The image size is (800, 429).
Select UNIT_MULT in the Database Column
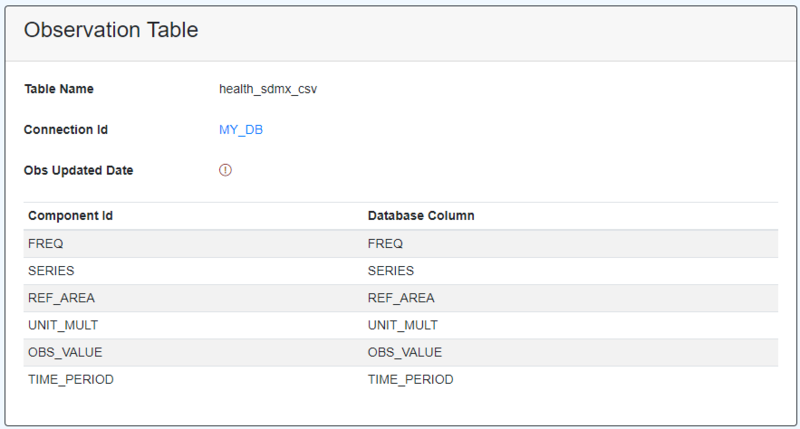point(403,325)
